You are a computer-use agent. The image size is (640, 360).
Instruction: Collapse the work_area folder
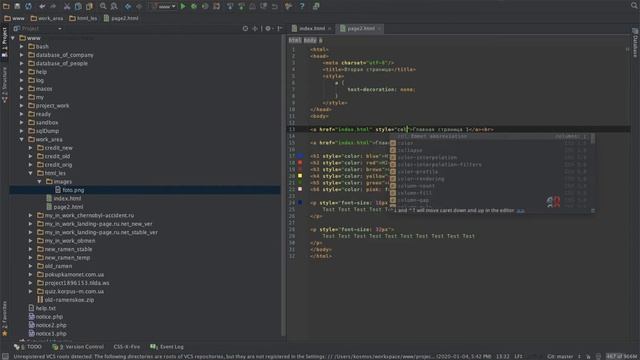click(22, 140)
